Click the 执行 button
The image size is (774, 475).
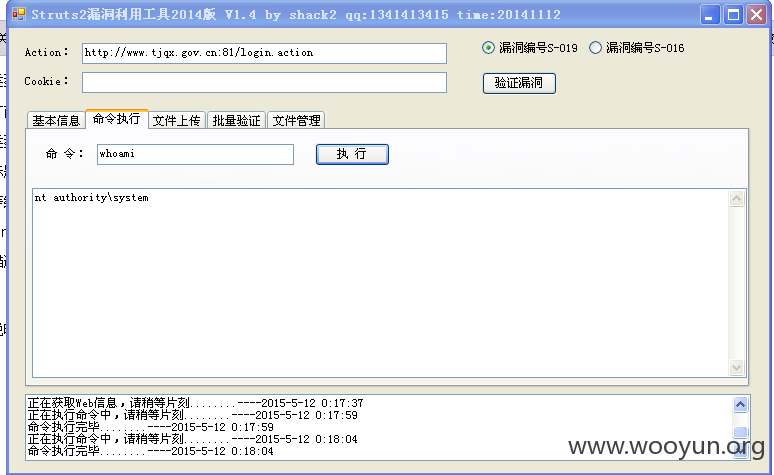click(x=352, y=154)
